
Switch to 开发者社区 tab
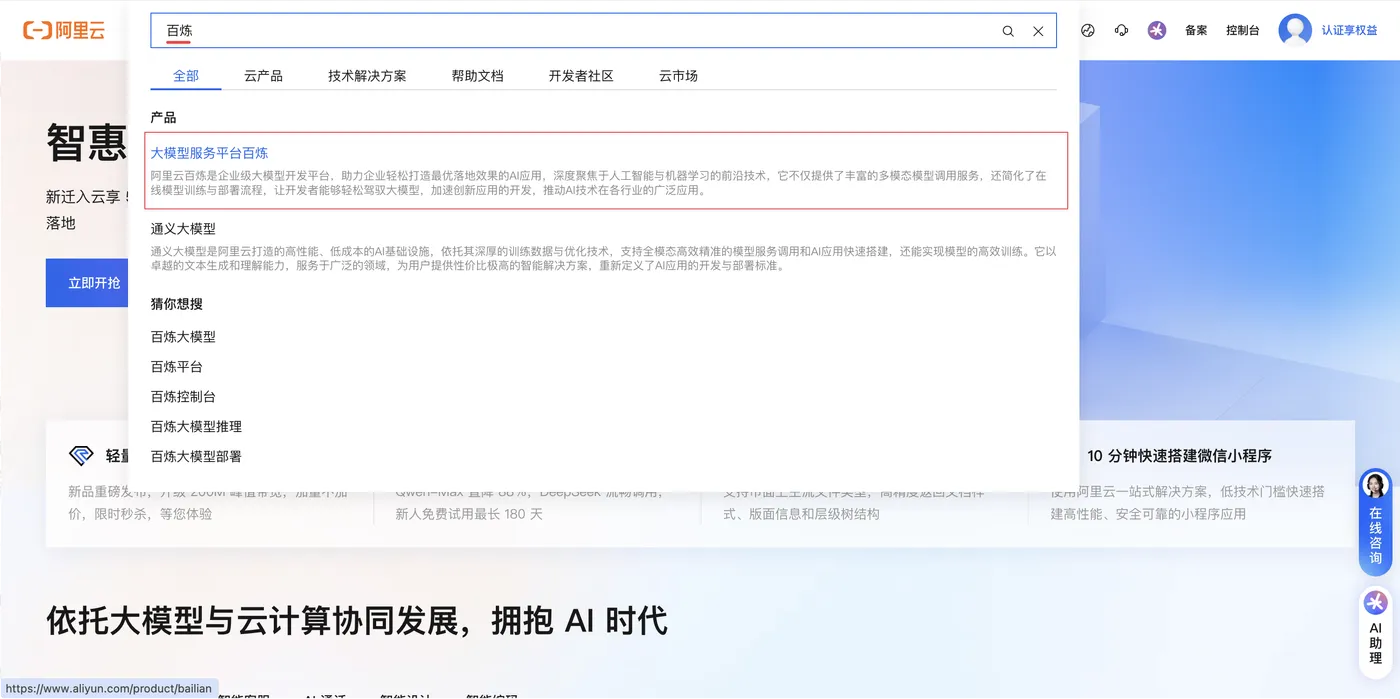coord(581,75)
